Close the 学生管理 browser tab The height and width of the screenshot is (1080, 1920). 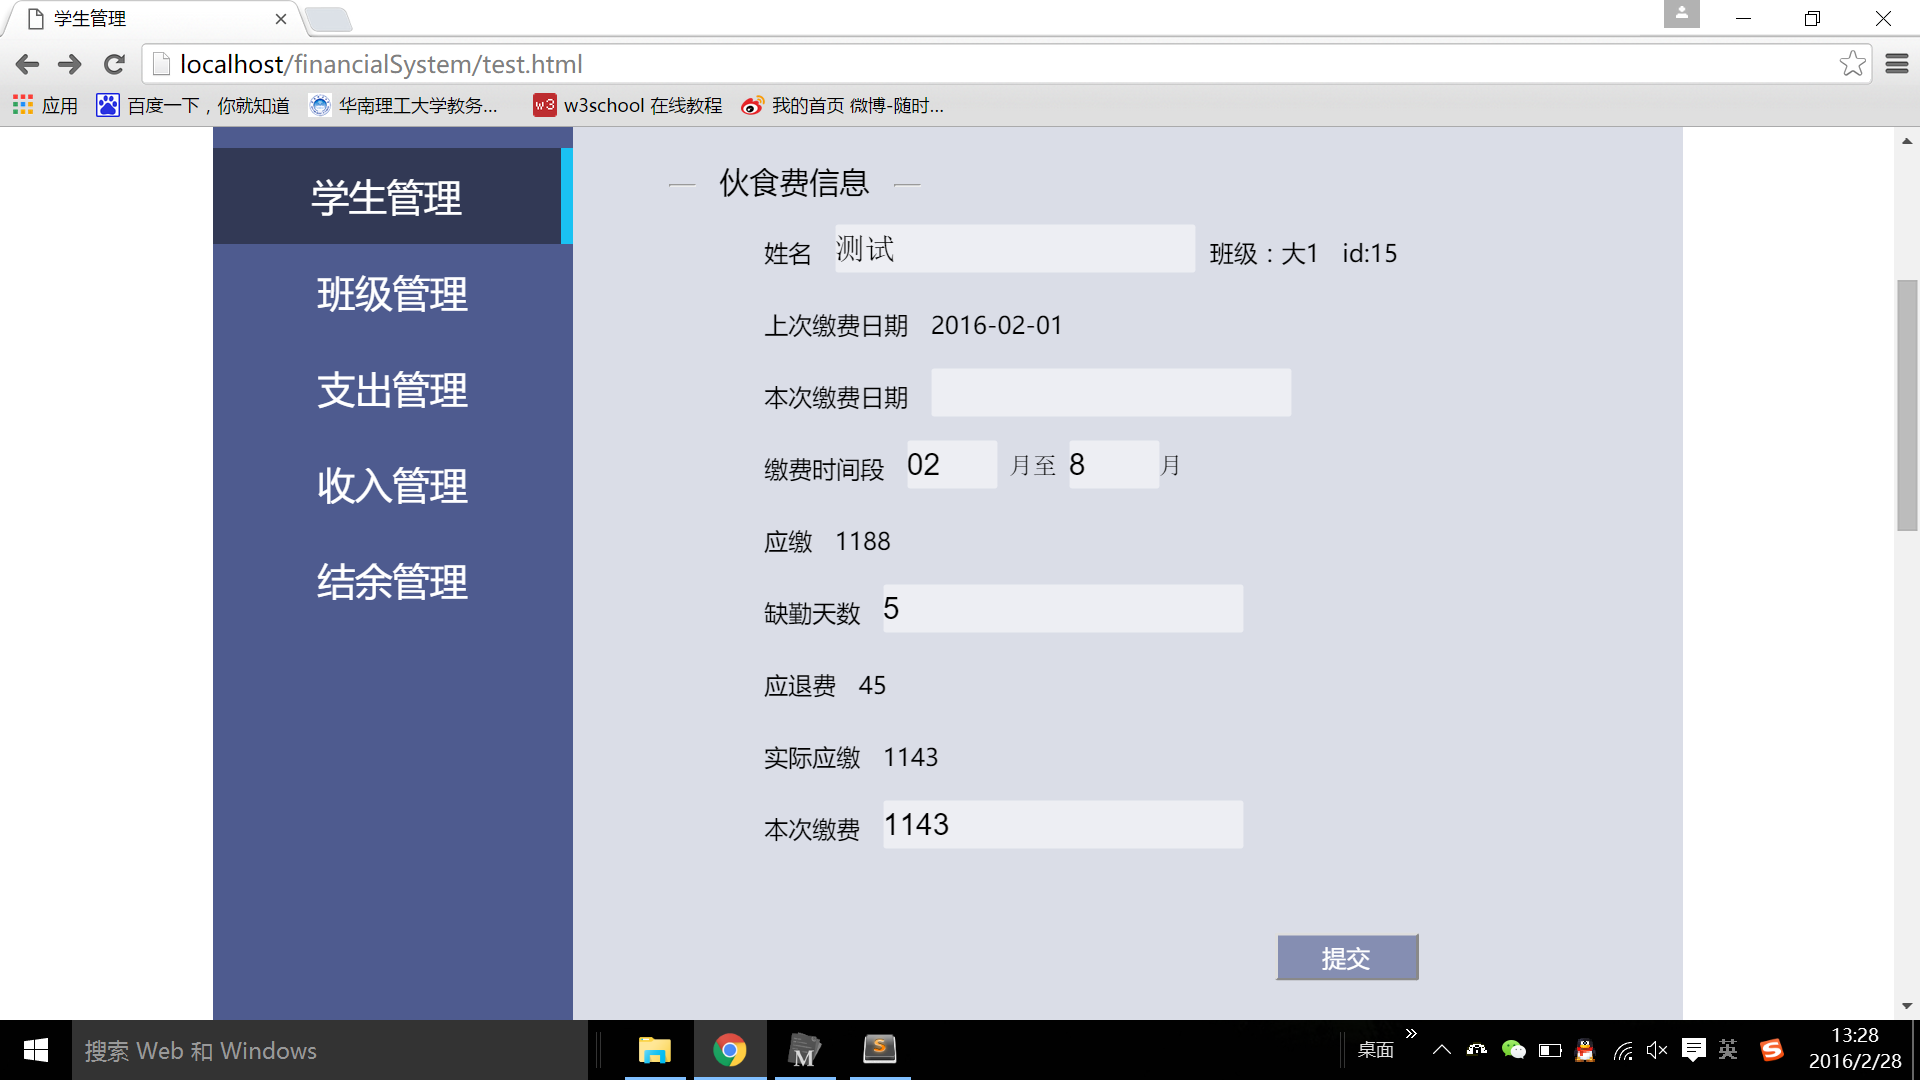(281, 19)
